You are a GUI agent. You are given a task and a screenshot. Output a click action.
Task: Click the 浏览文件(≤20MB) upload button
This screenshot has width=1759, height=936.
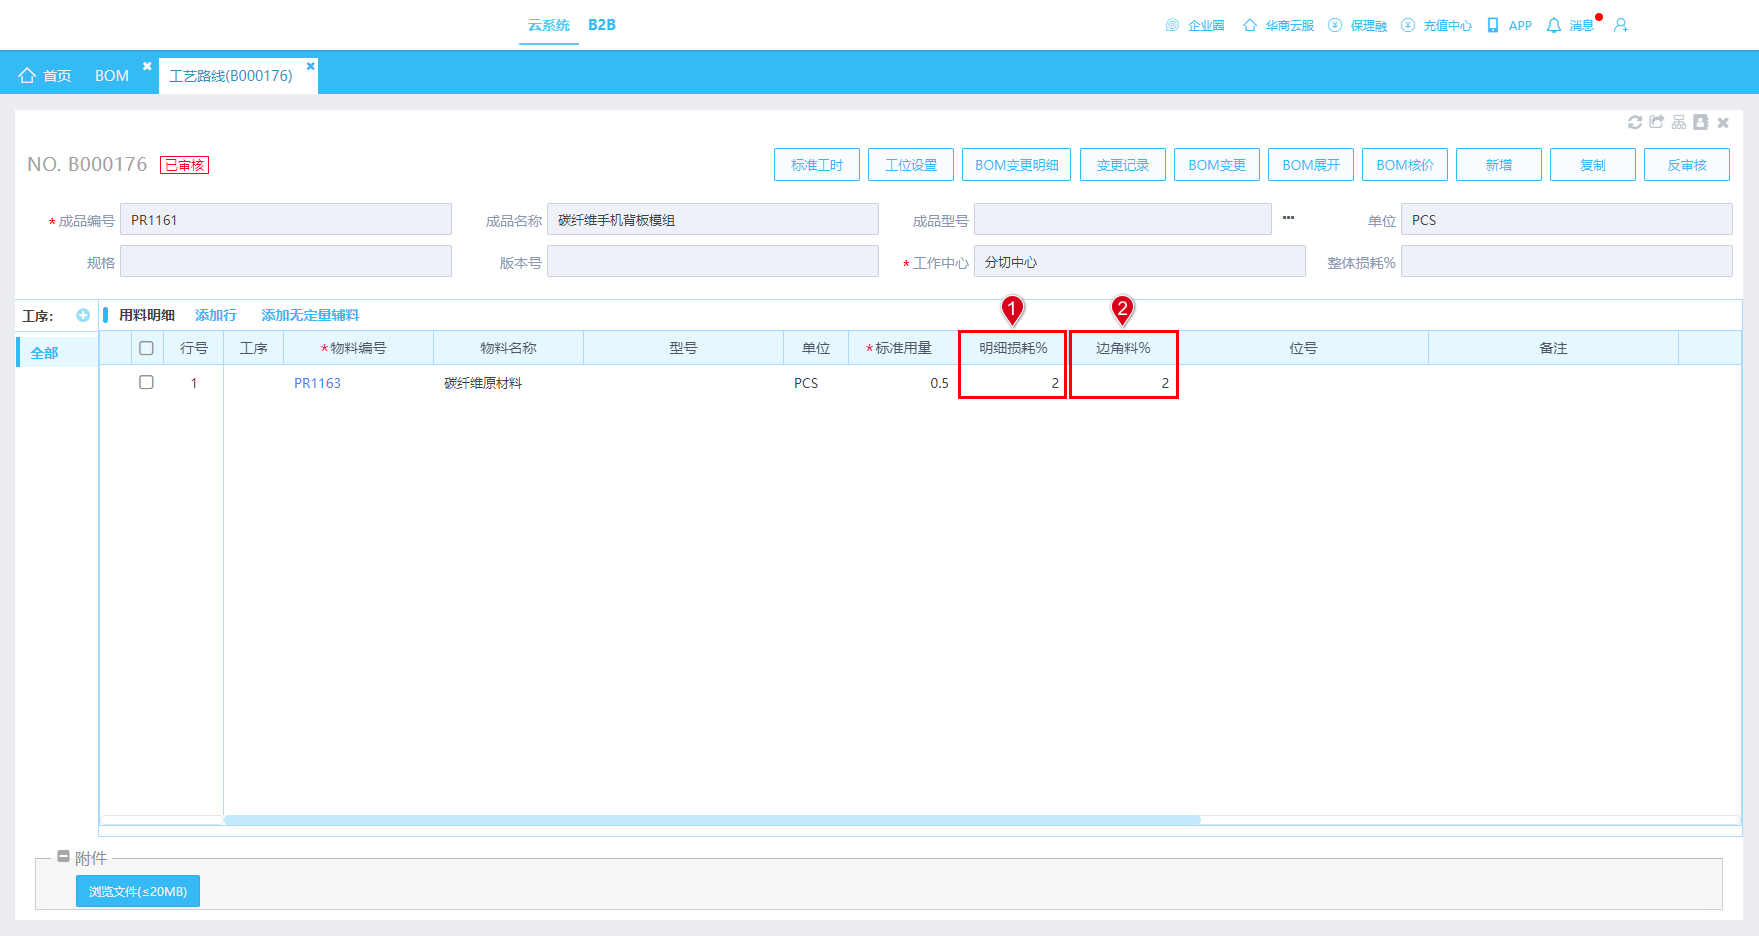138,891
